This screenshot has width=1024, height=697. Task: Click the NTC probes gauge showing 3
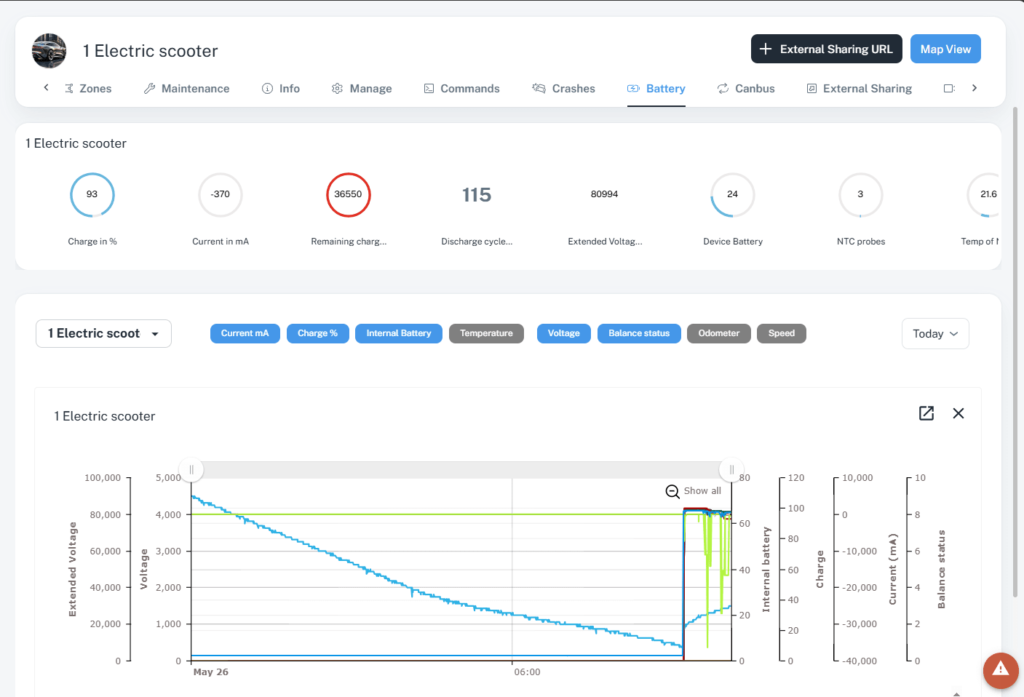(x=860, y=195)
